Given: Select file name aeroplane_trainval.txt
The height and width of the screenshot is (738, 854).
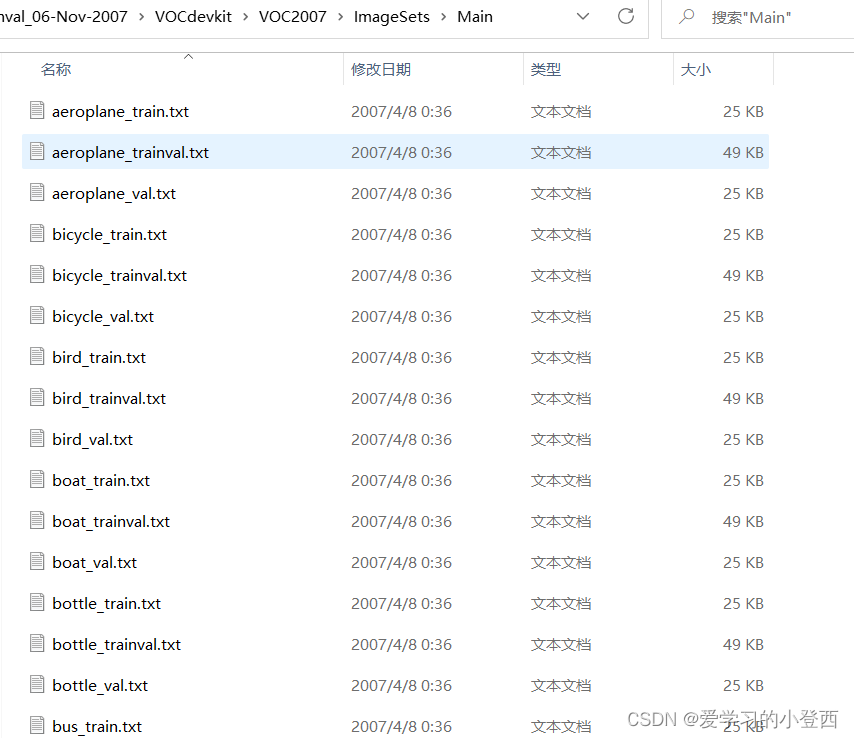Looking at the screenshot, I should [x=130, y=153].
